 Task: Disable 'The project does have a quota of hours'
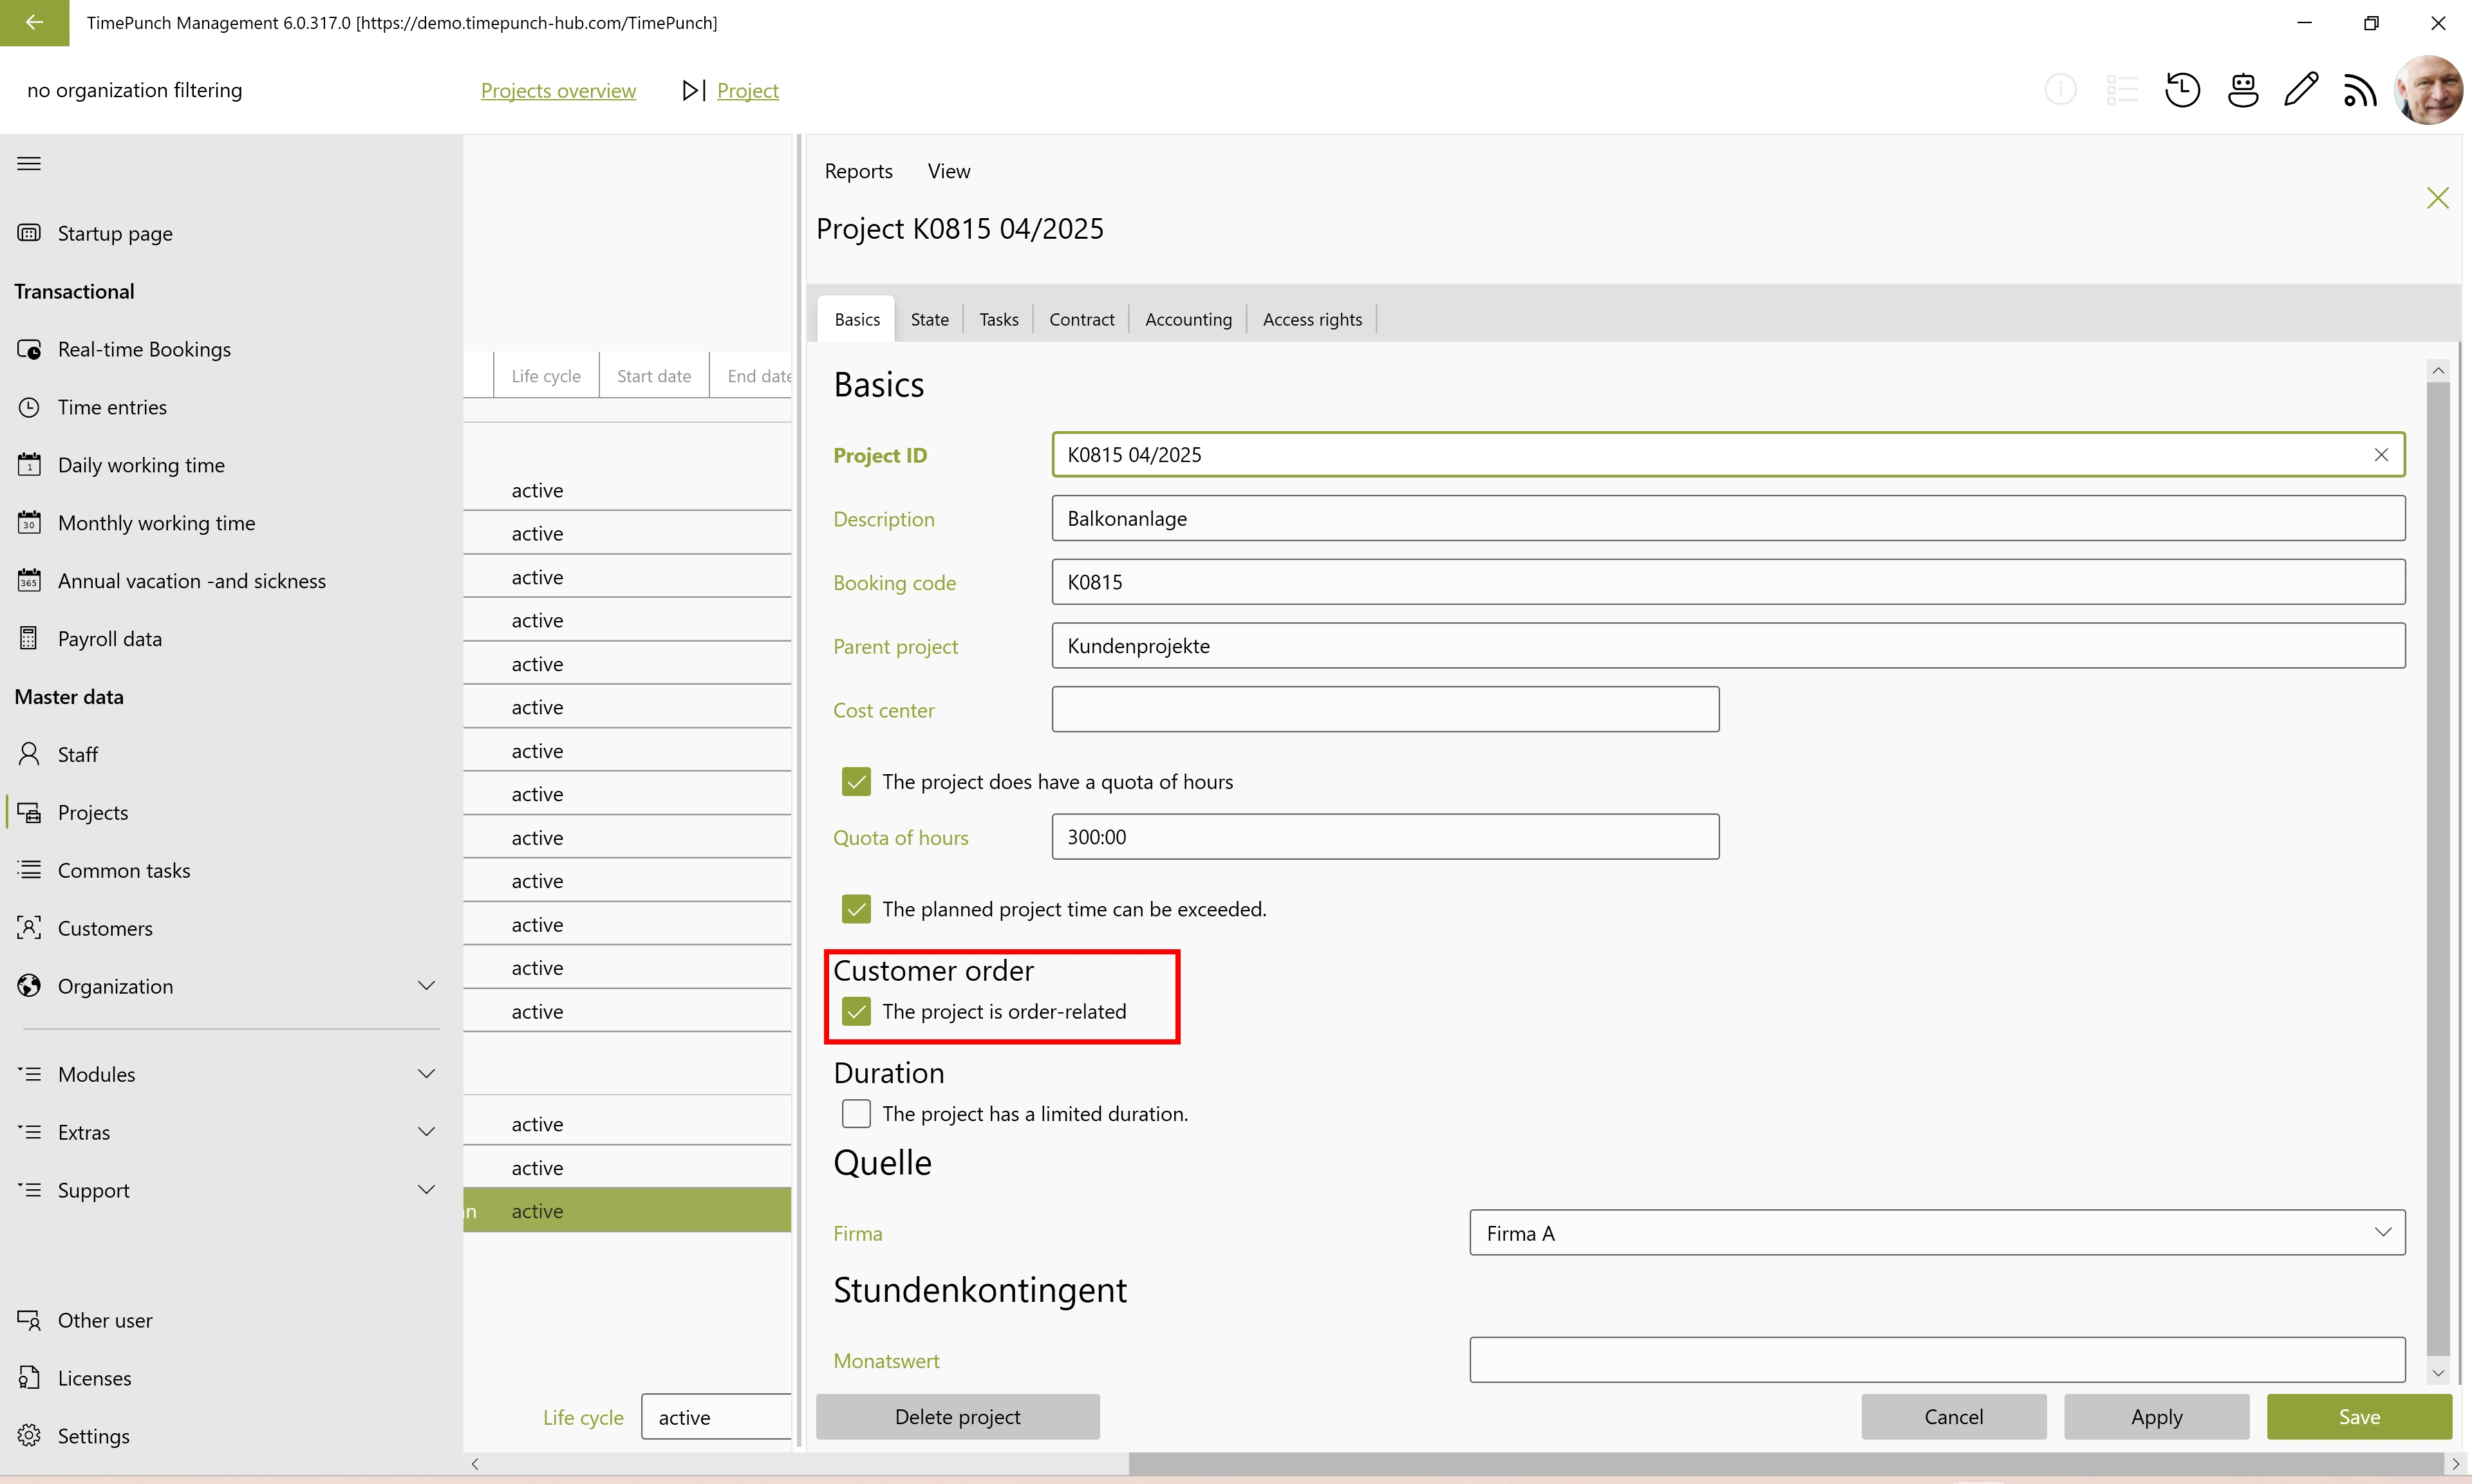click(856, 781)
